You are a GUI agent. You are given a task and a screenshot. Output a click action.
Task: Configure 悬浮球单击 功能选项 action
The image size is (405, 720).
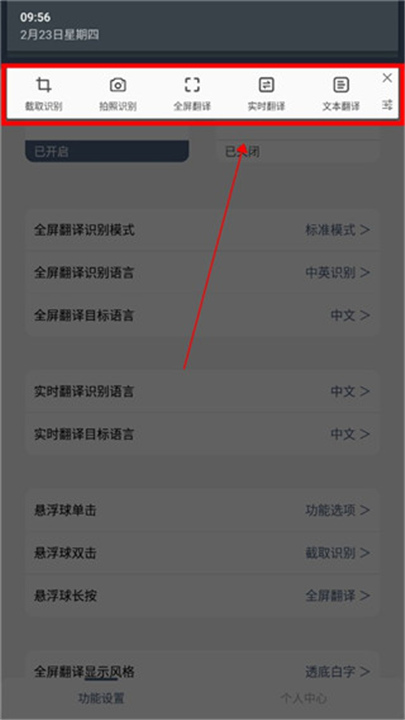pos(202,510)
